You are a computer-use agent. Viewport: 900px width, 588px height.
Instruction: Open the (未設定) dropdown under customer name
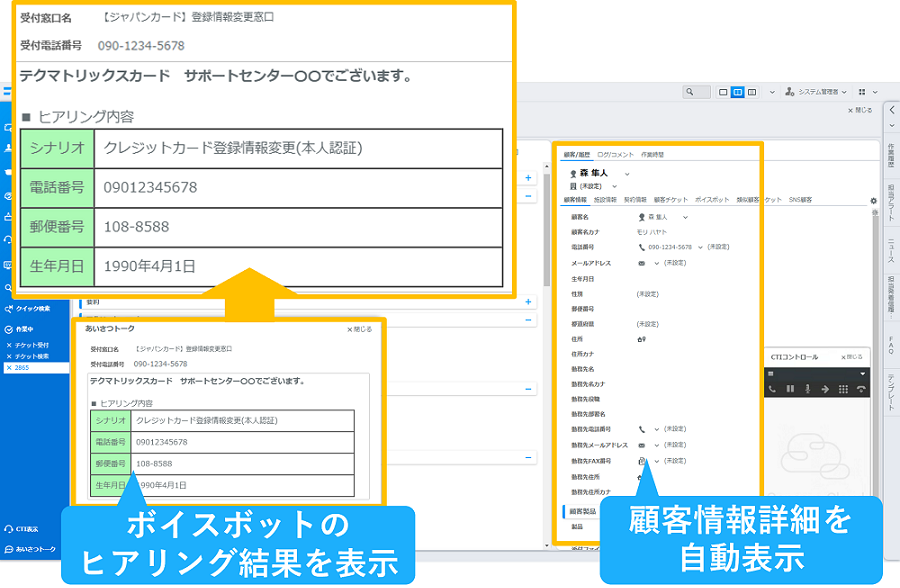point(614,187)
